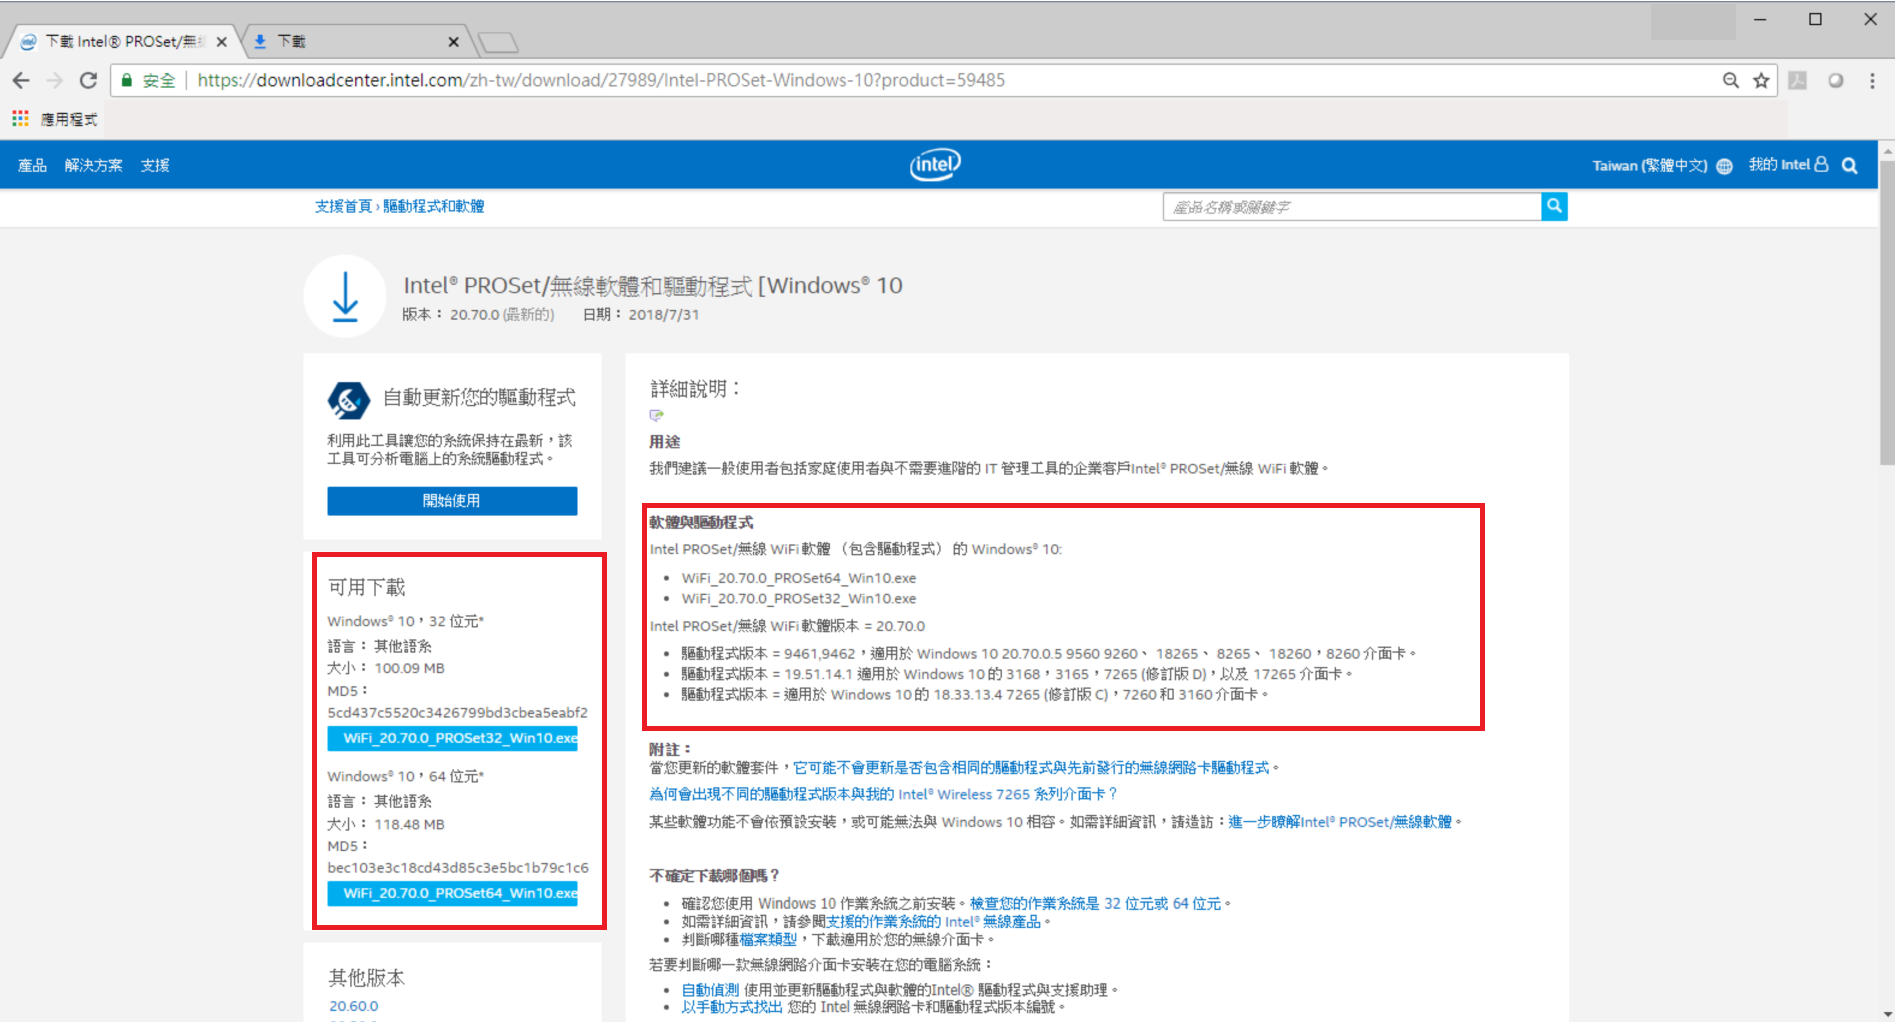Click the 開始使用 button
This screenshot has height=1022, width=1895.
click(x=452, y=501)
